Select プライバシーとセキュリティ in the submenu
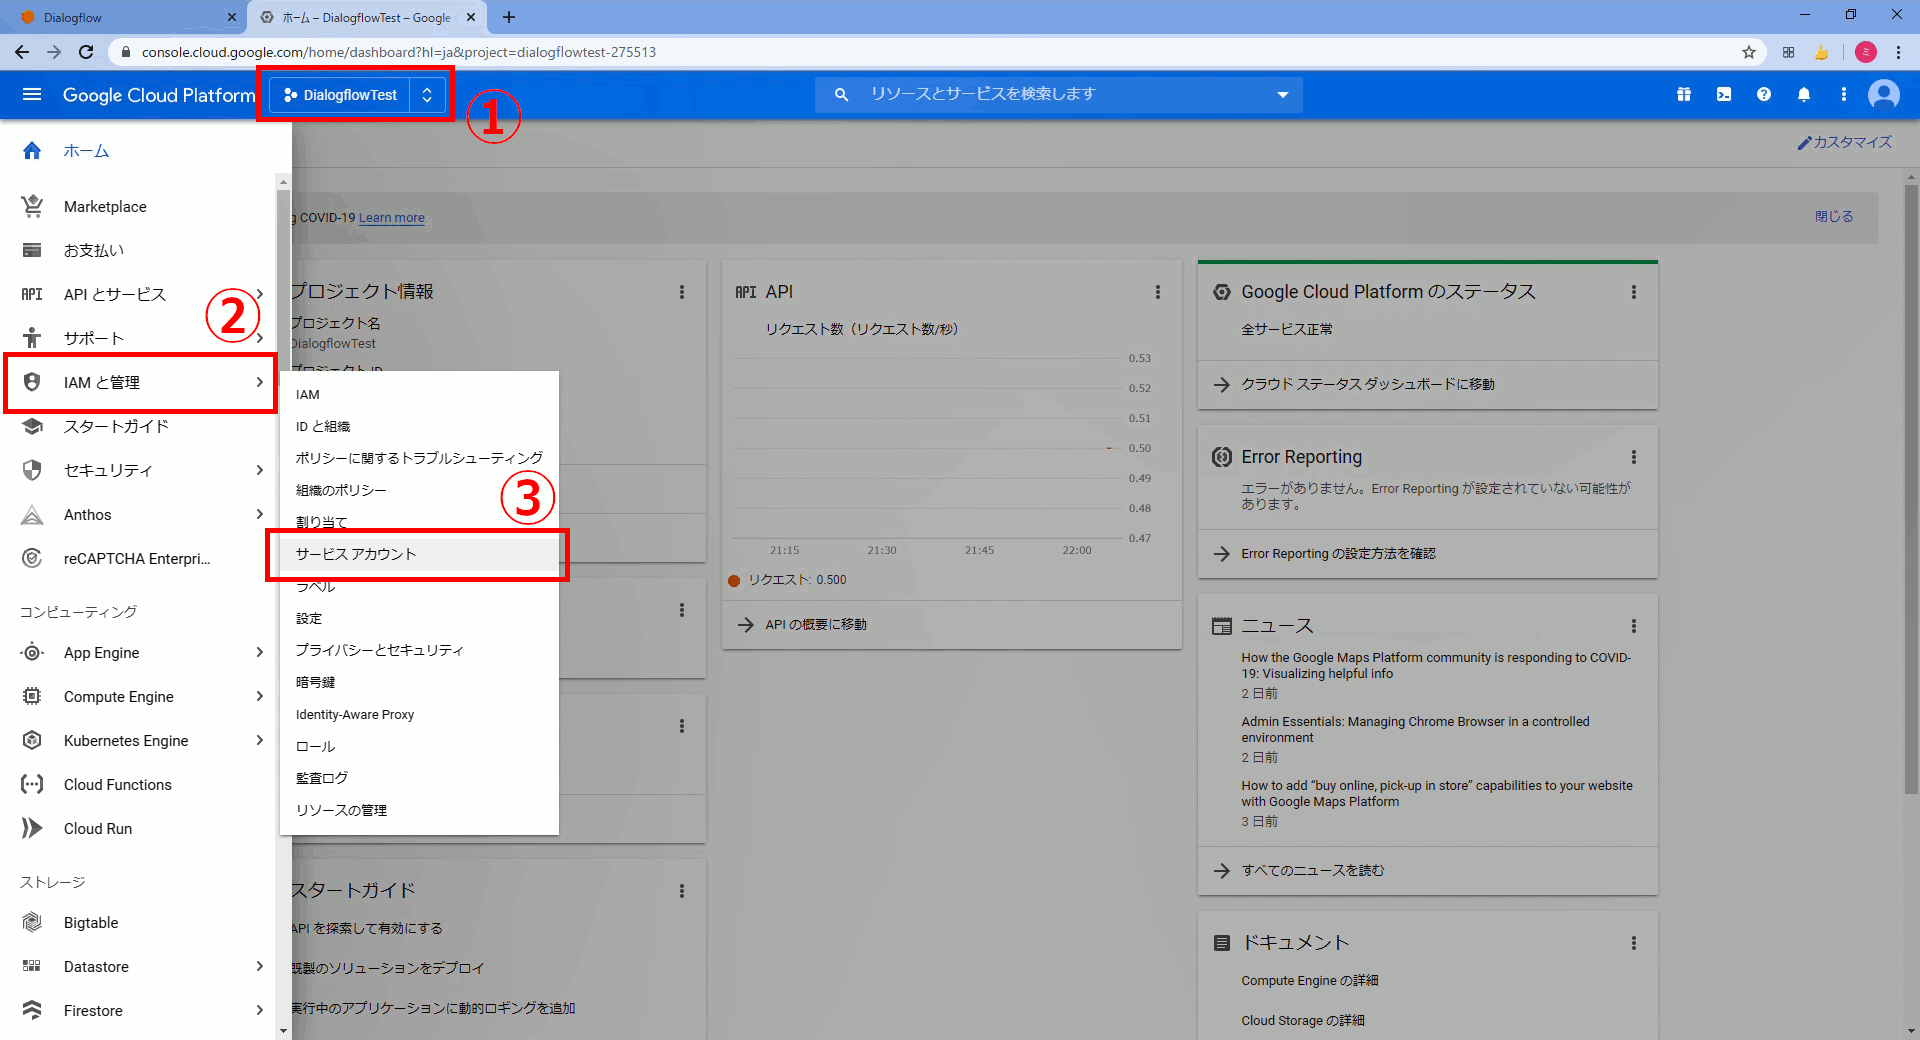Viewport: 1920px width, 1040px height. [x=419, y=650]
